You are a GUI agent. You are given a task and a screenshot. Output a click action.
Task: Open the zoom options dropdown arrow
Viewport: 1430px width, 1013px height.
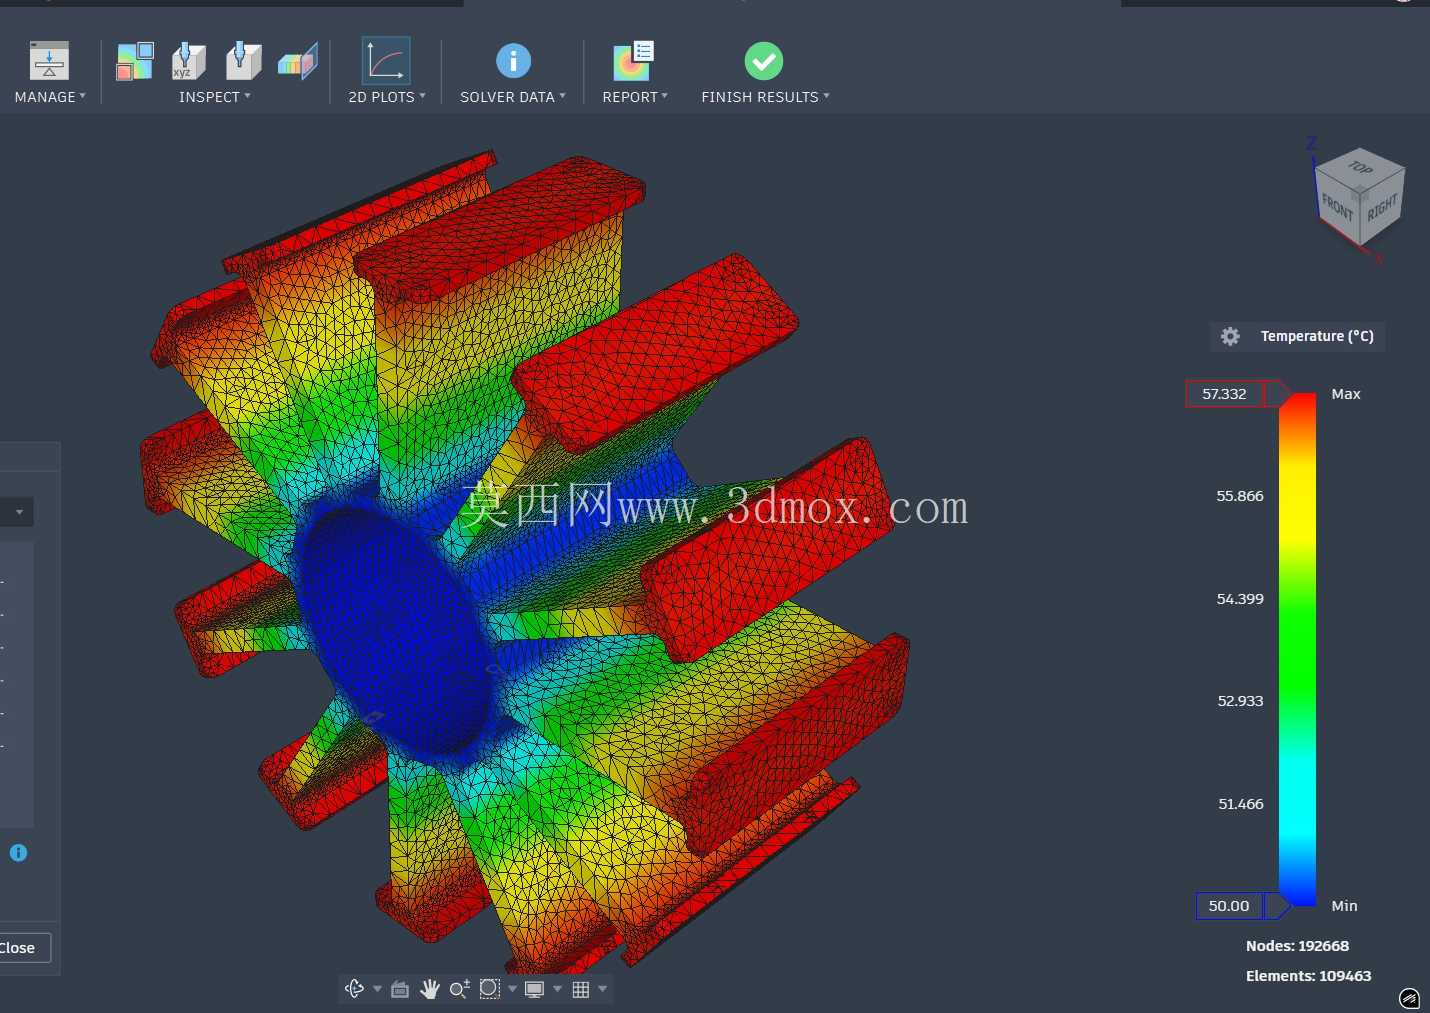(512, 989)
